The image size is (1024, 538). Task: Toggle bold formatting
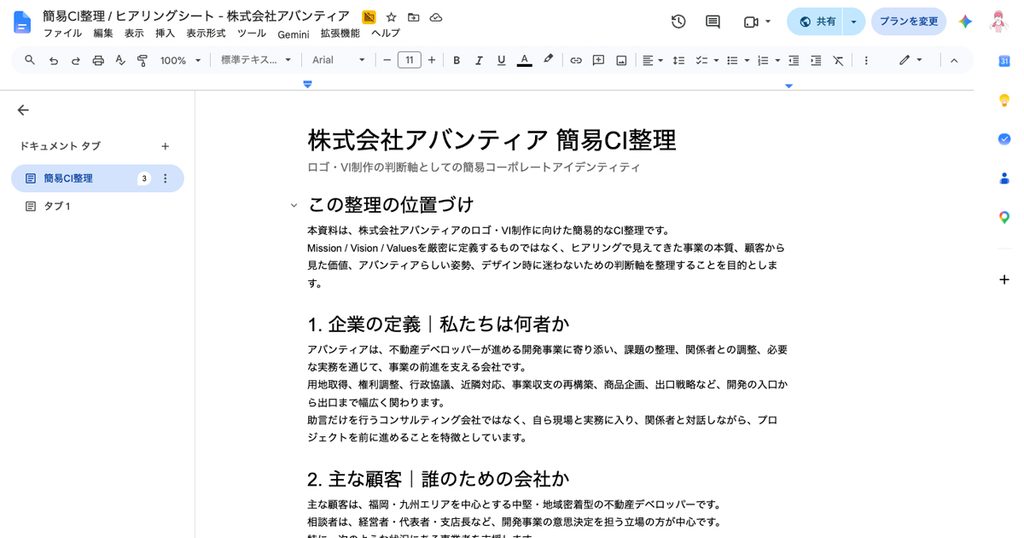[x=456, y=60]
